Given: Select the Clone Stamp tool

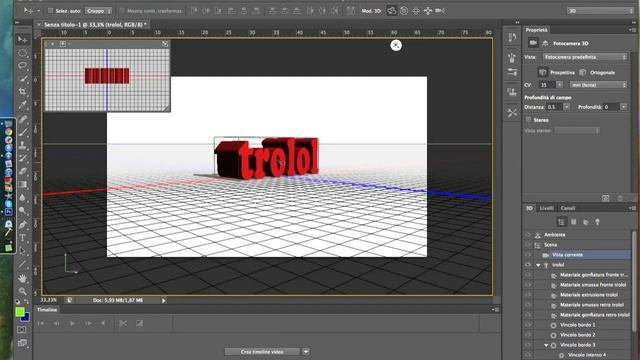Looking at the screenshot, I should pos(22,144).
